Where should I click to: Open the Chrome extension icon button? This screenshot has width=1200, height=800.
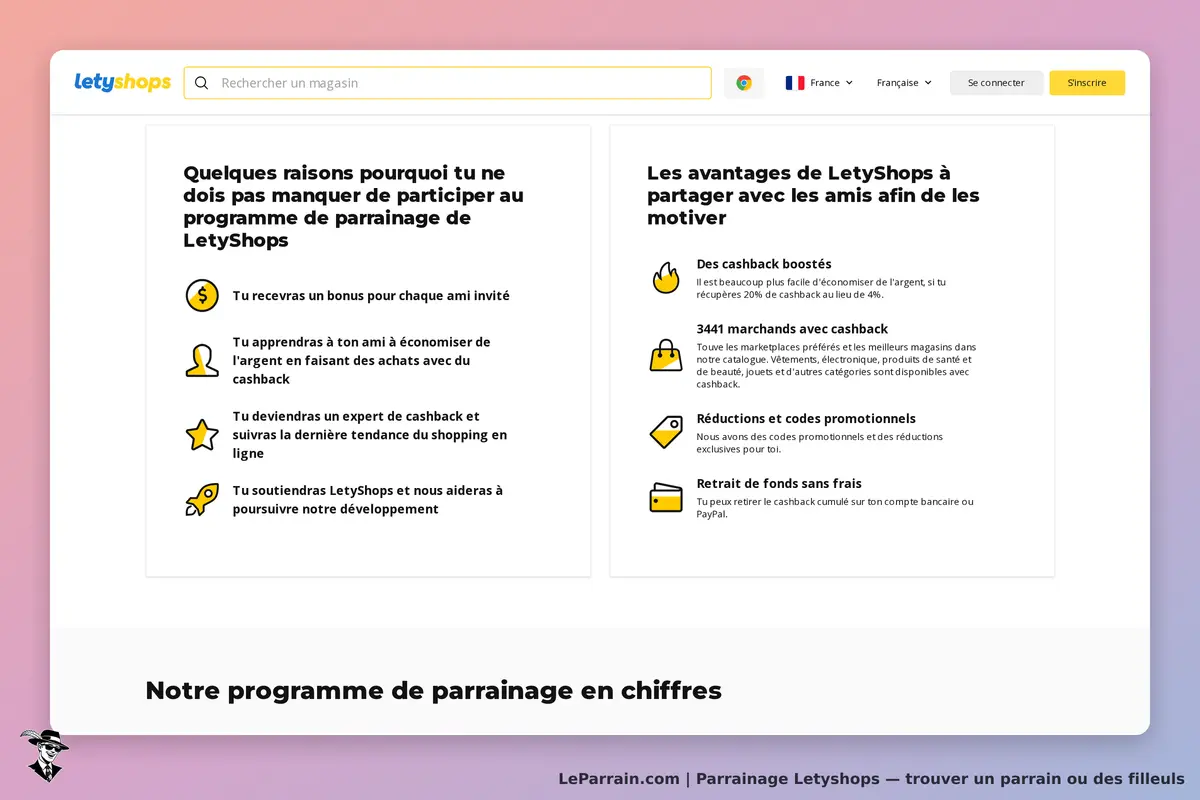tap(744, 83)
